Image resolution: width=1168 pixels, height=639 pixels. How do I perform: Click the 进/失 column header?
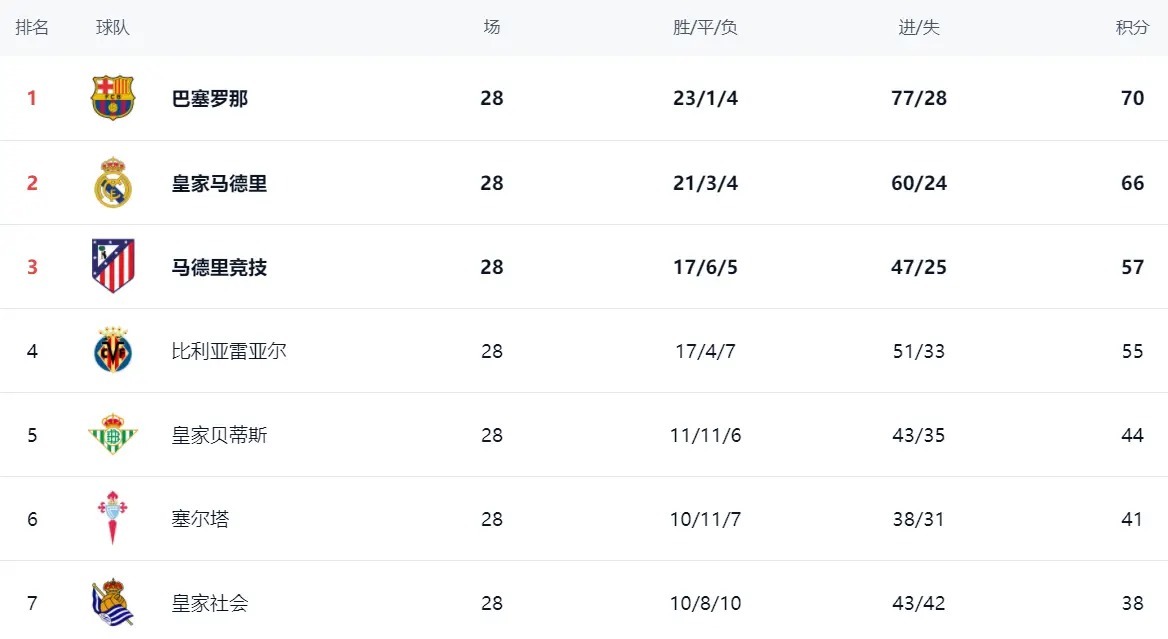[x=919, y=28]
